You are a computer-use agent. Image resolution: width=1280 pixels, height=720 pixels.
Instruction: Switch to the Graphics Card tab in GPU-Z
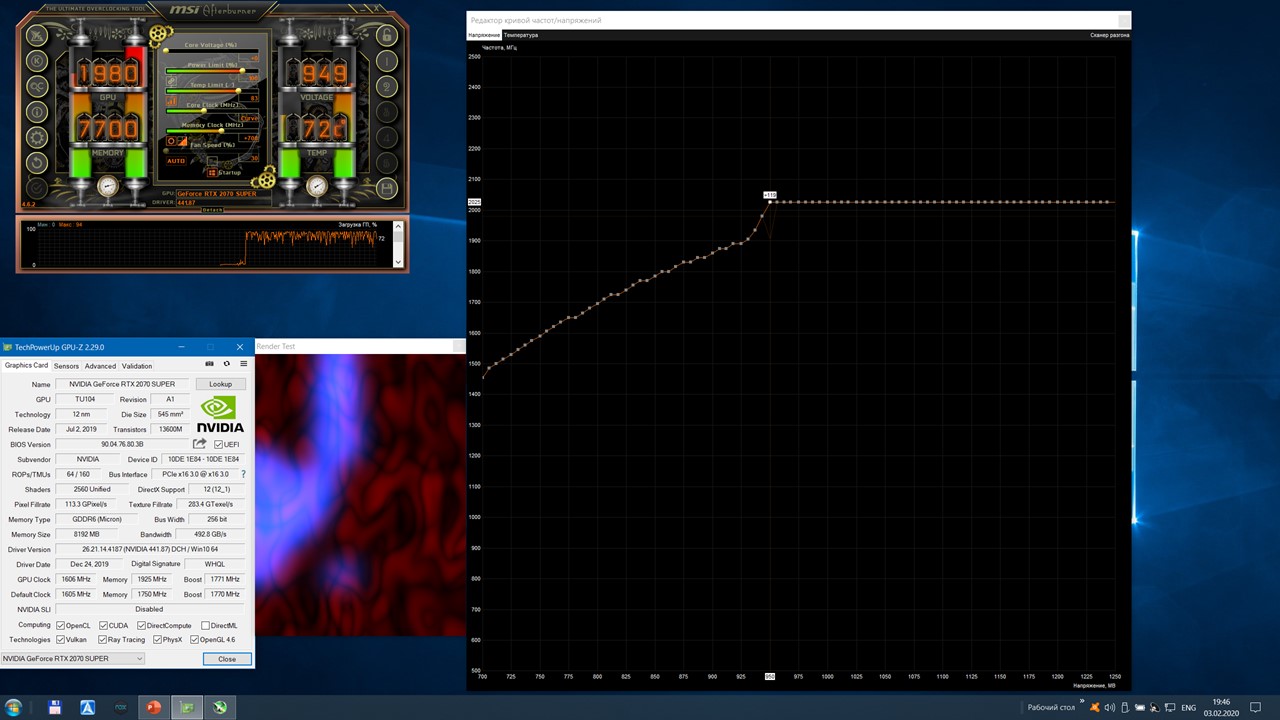(x=26, y=366)
